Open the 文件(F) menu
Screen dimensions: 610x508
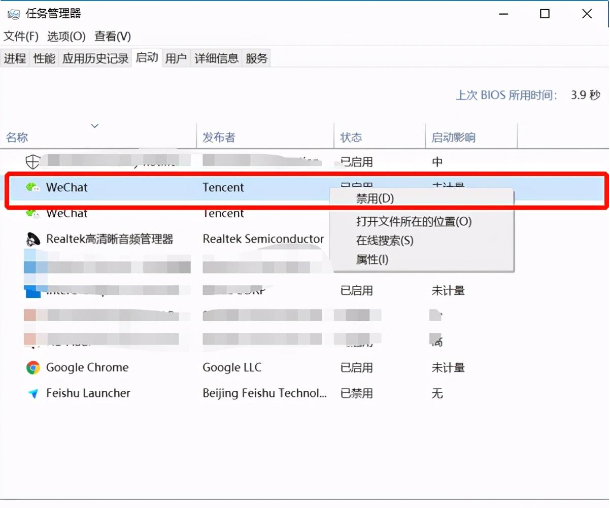pos(21,37)
